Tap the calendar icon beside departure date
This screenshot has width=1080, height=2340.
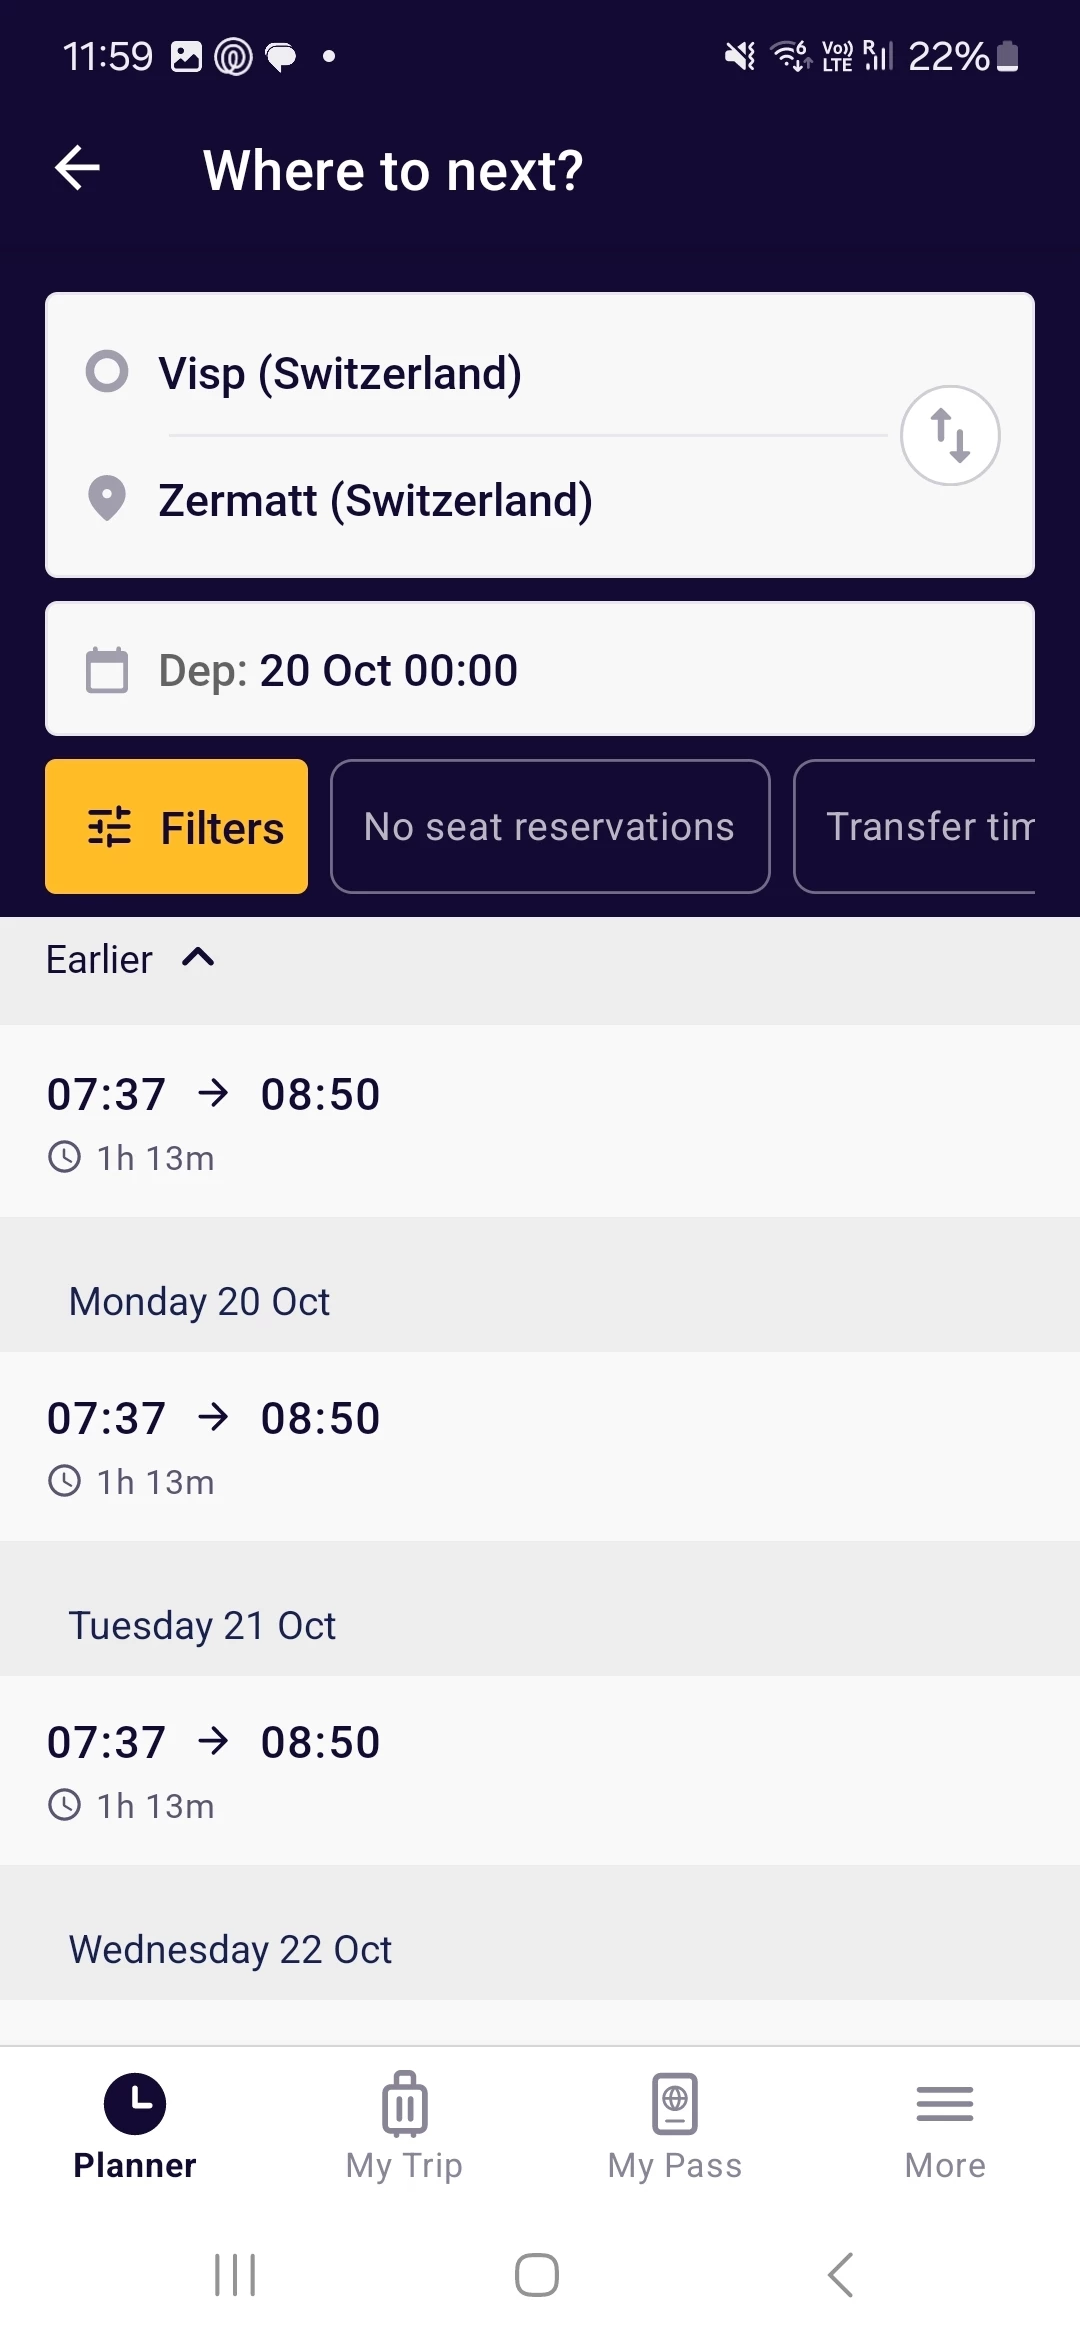click(x=107, y=670)
